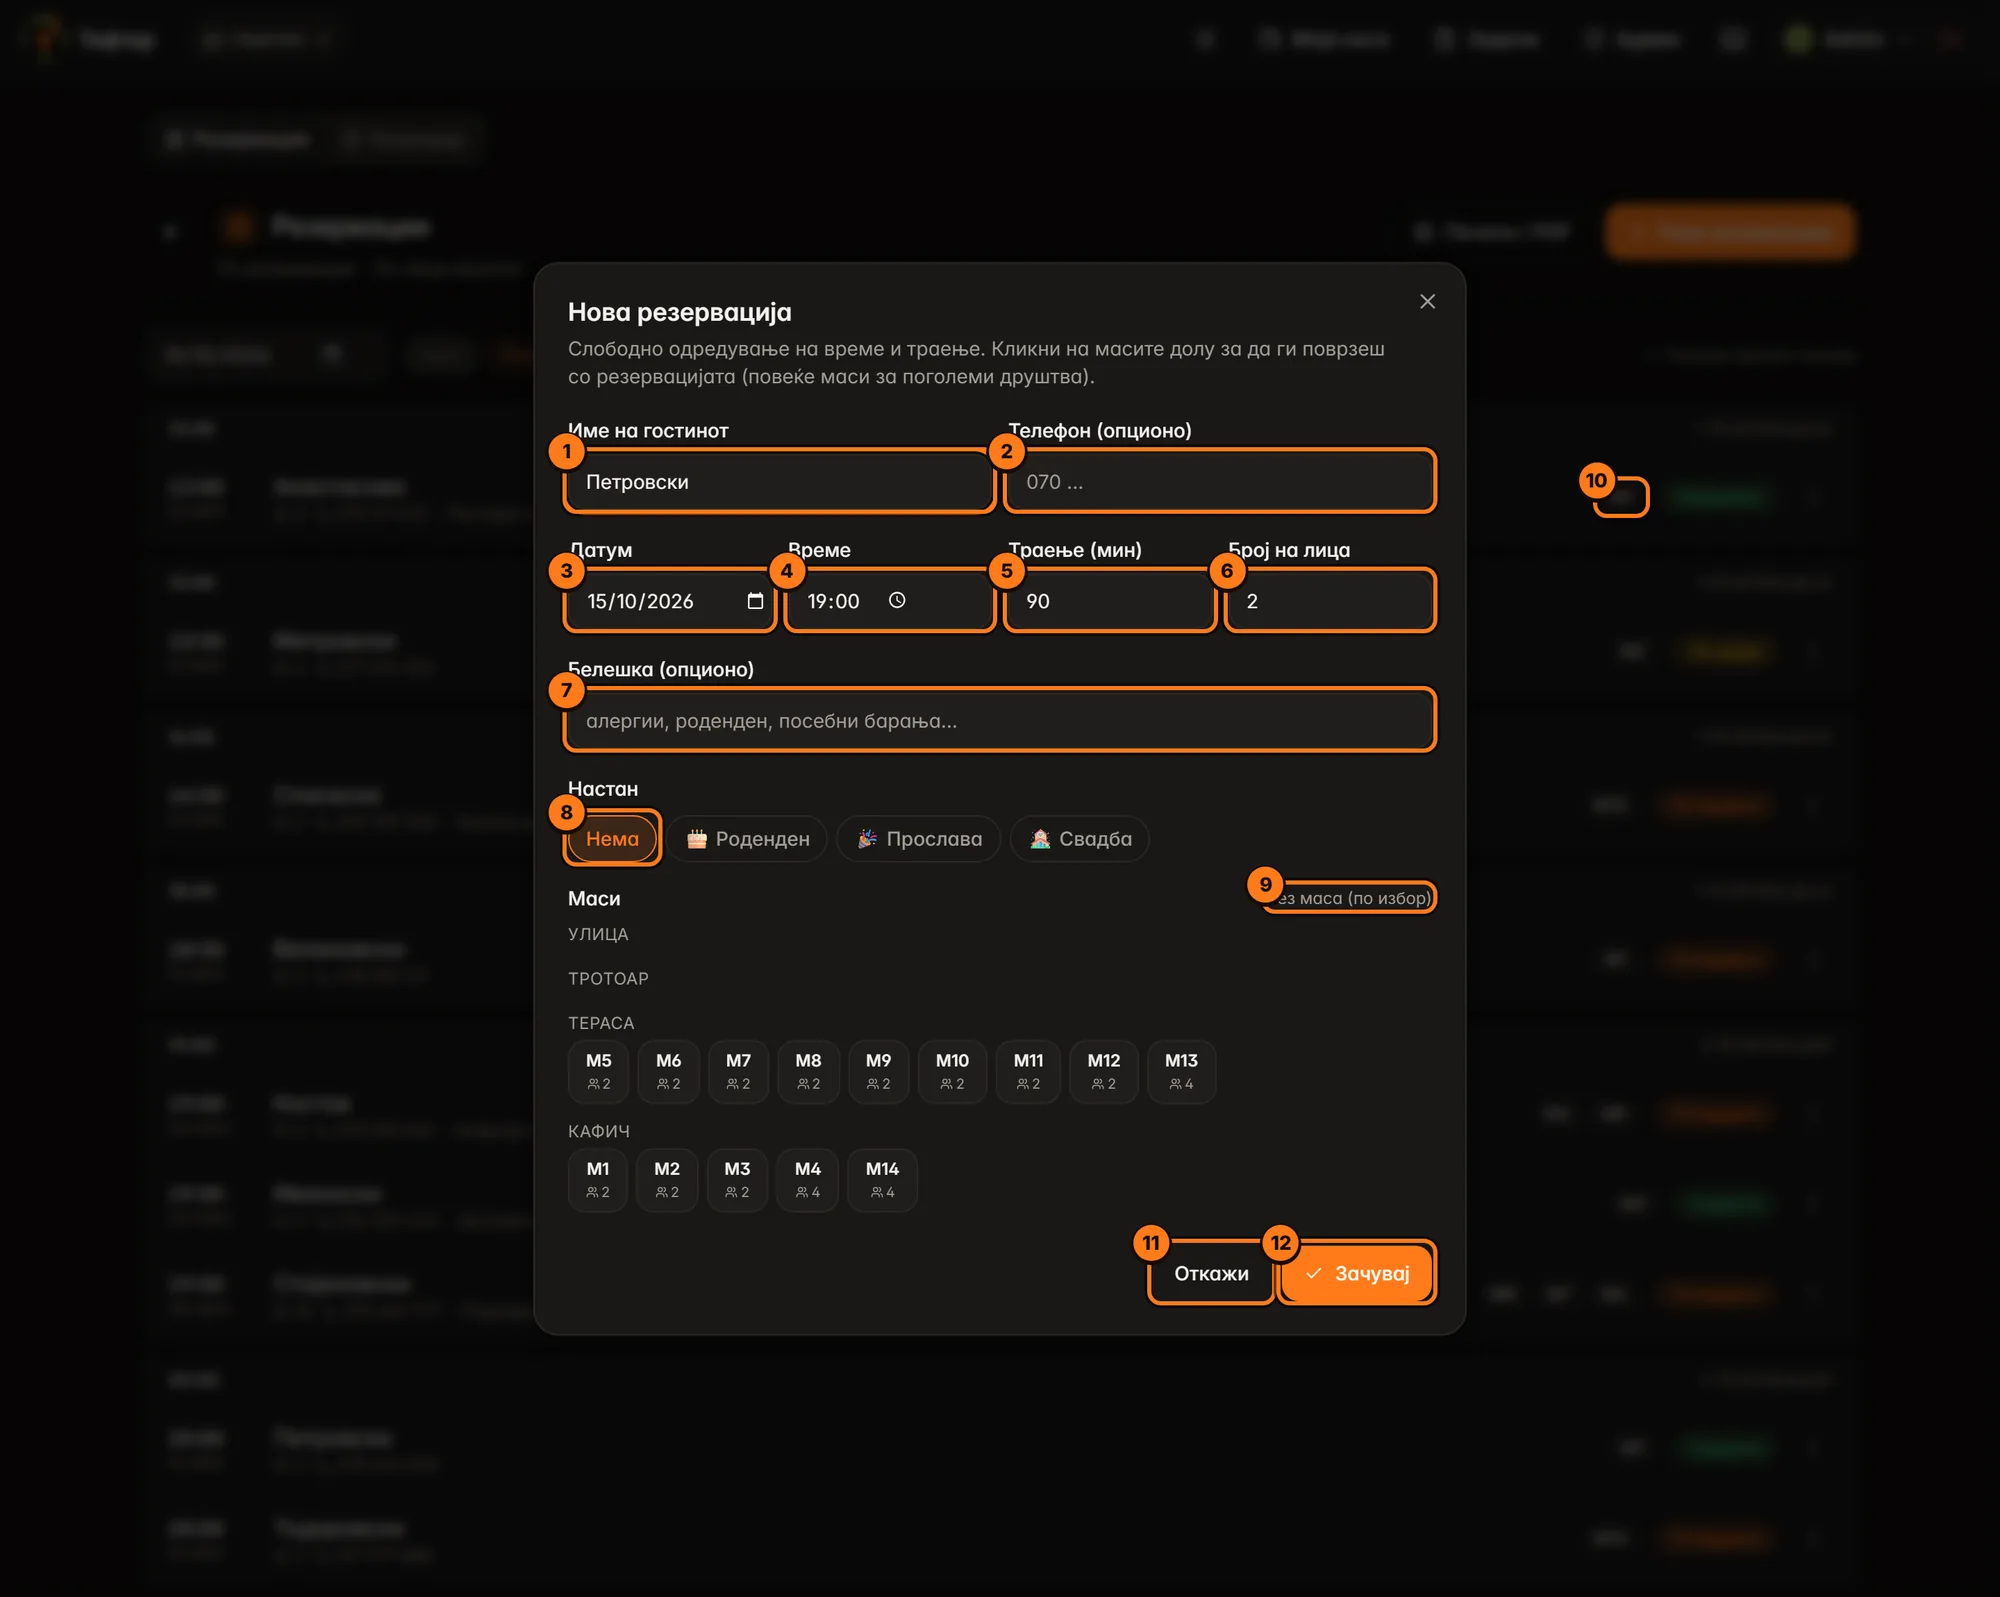Click the Откажи cancel button
The image size is (2000, 1597).
point(1211,1273)
